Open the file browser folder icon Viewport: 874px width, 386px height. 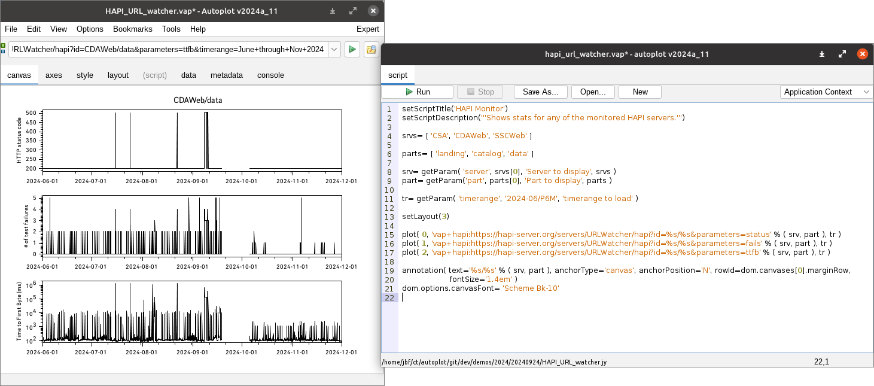(x=371, y=50)
